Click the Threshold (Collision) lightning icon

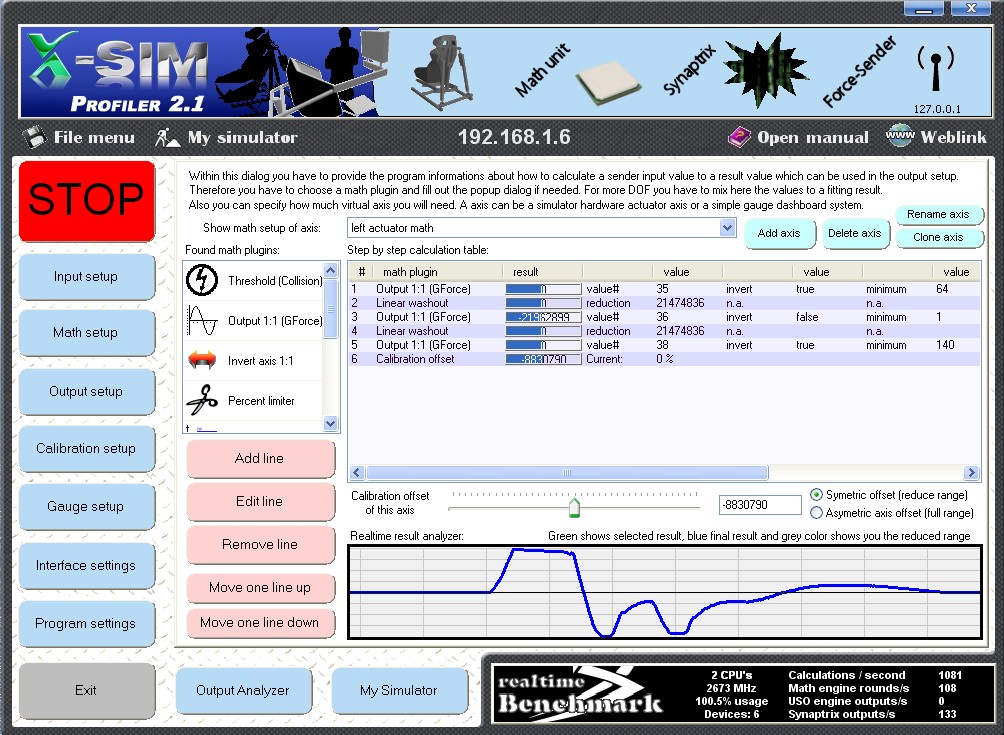click(x=202, y=280)
